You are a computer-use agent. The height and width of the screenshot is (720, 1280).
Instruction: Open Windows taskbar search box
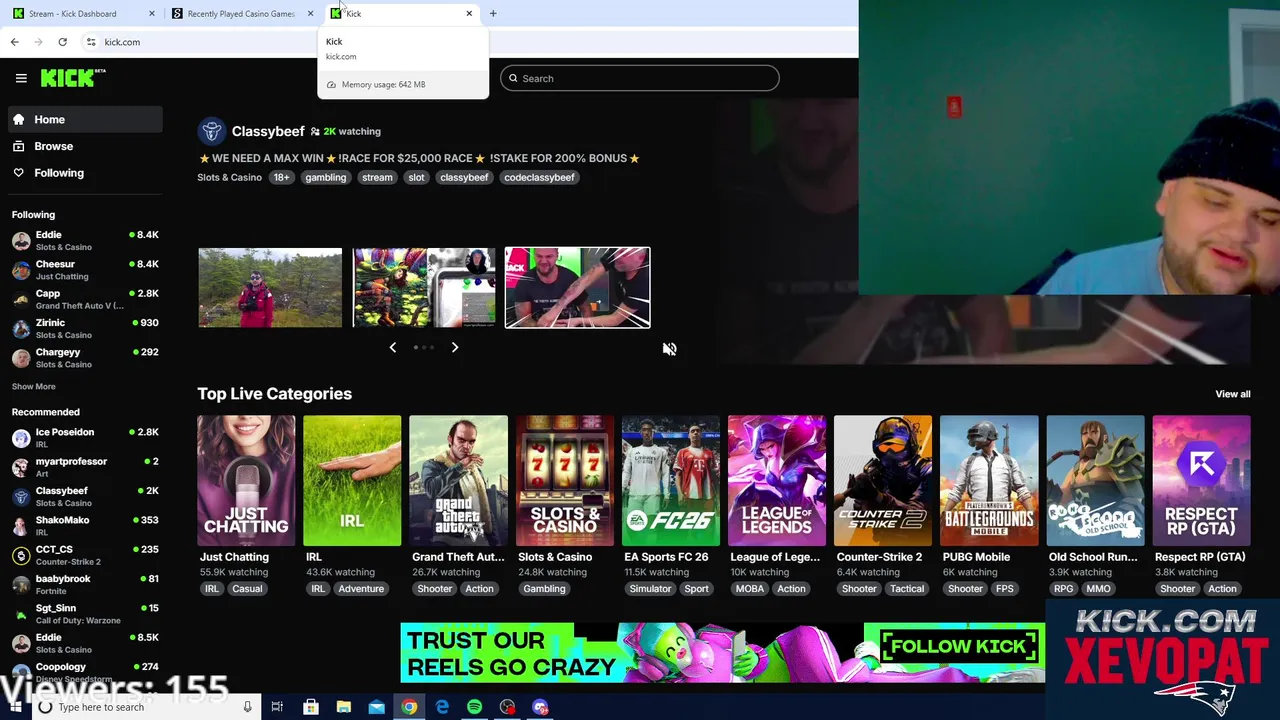[x=144, y=707]
